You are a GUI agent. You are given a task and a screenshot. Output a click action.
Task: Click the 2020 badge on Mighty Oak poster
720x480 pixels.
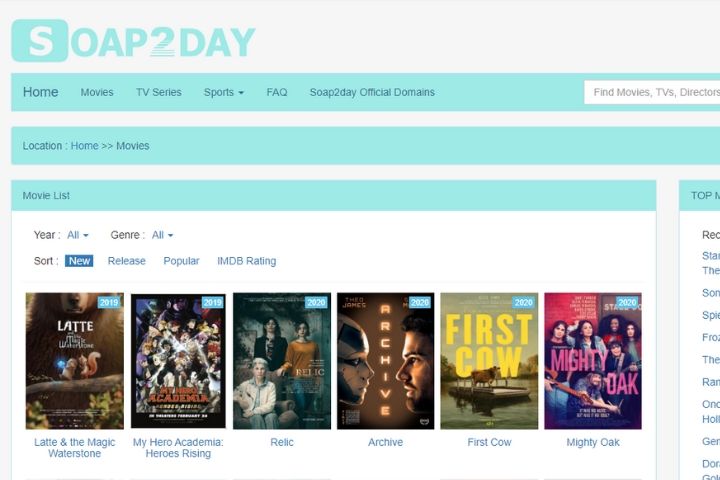tap(627, 302)
